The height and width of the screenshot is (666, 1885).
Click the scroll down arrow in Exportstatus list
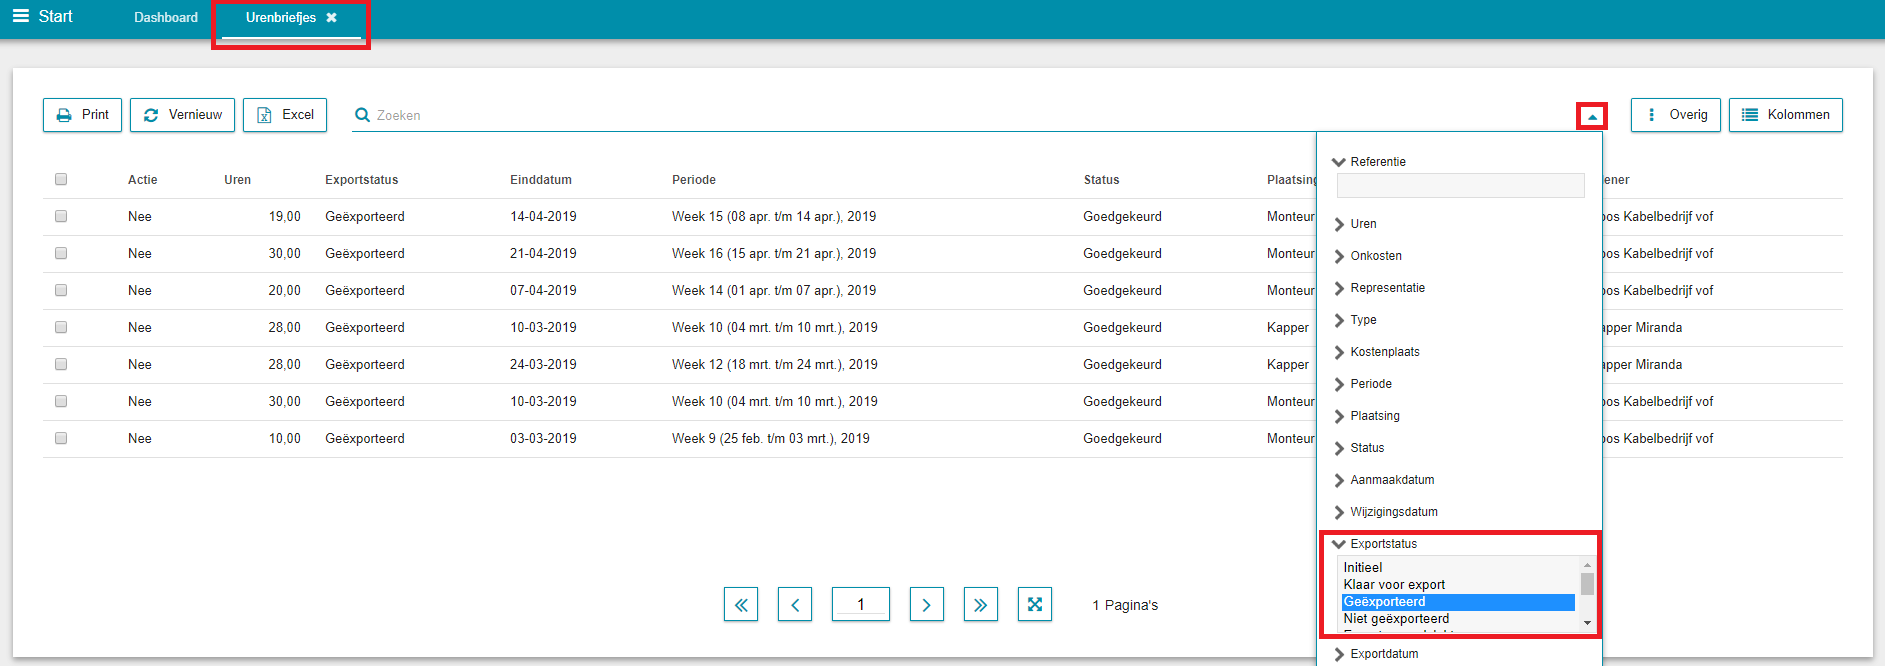click(x=1587, y=623)
